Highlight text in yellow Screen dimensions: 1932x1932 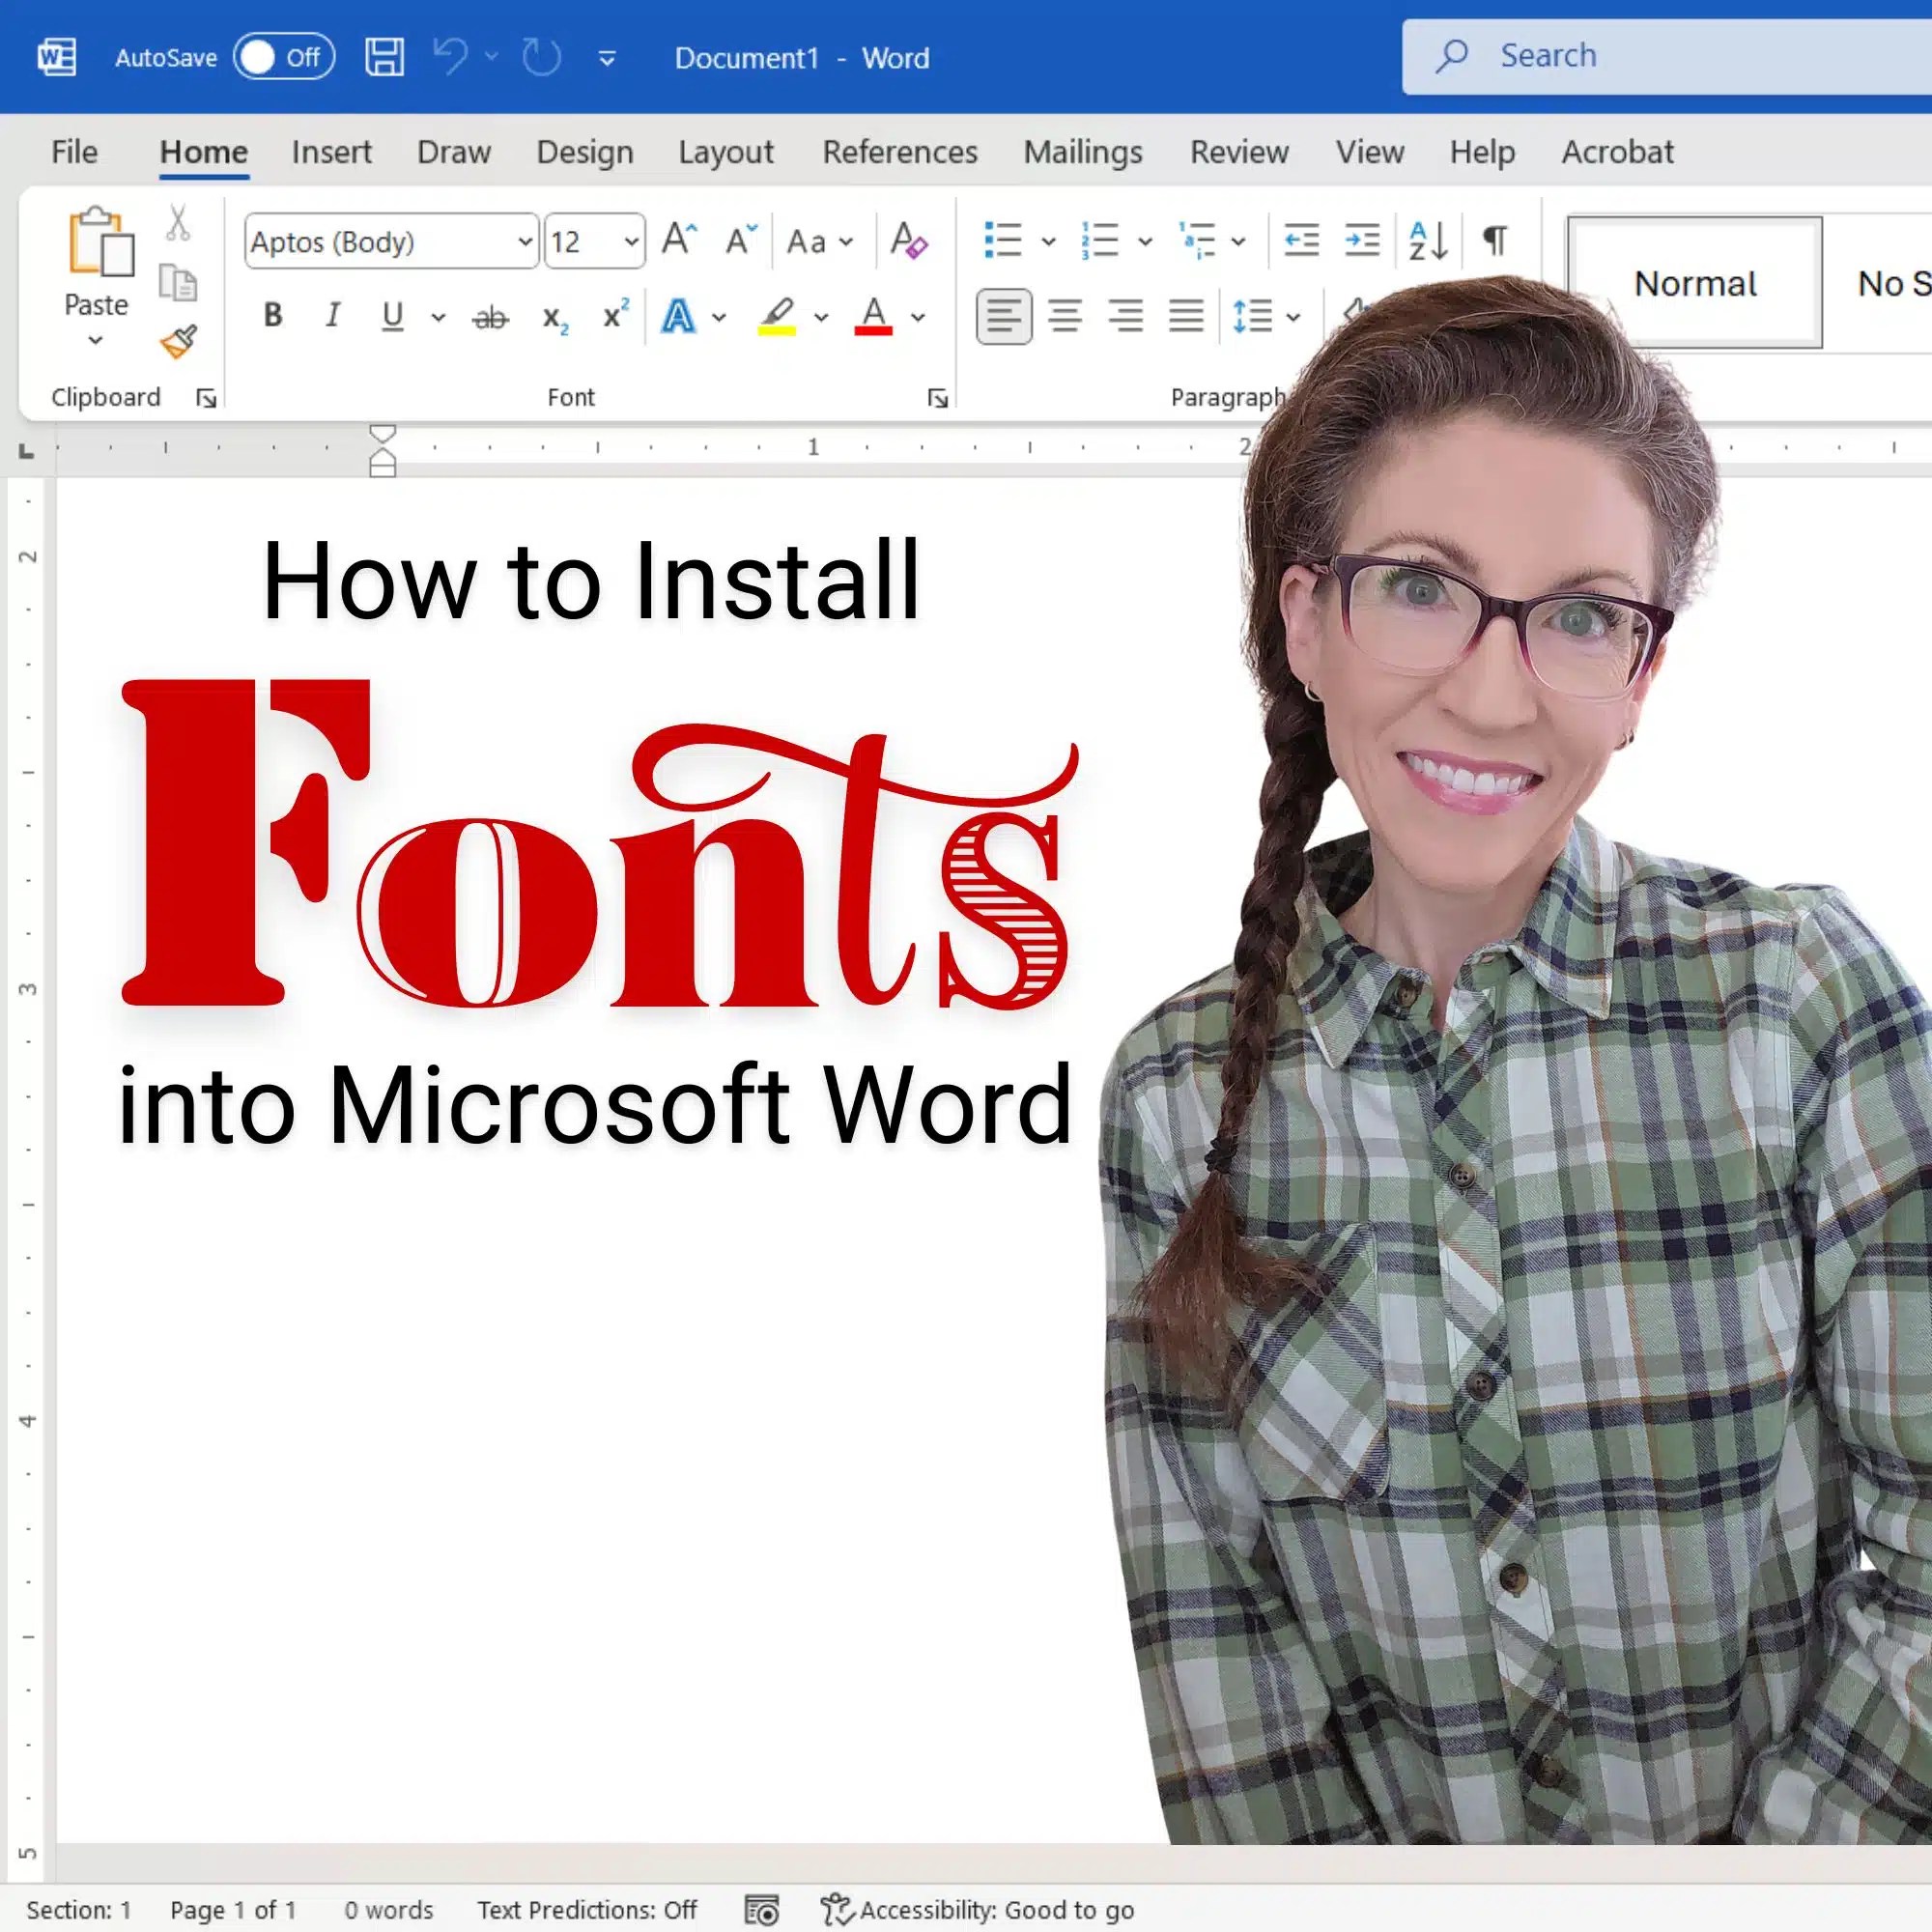[777, 317]
